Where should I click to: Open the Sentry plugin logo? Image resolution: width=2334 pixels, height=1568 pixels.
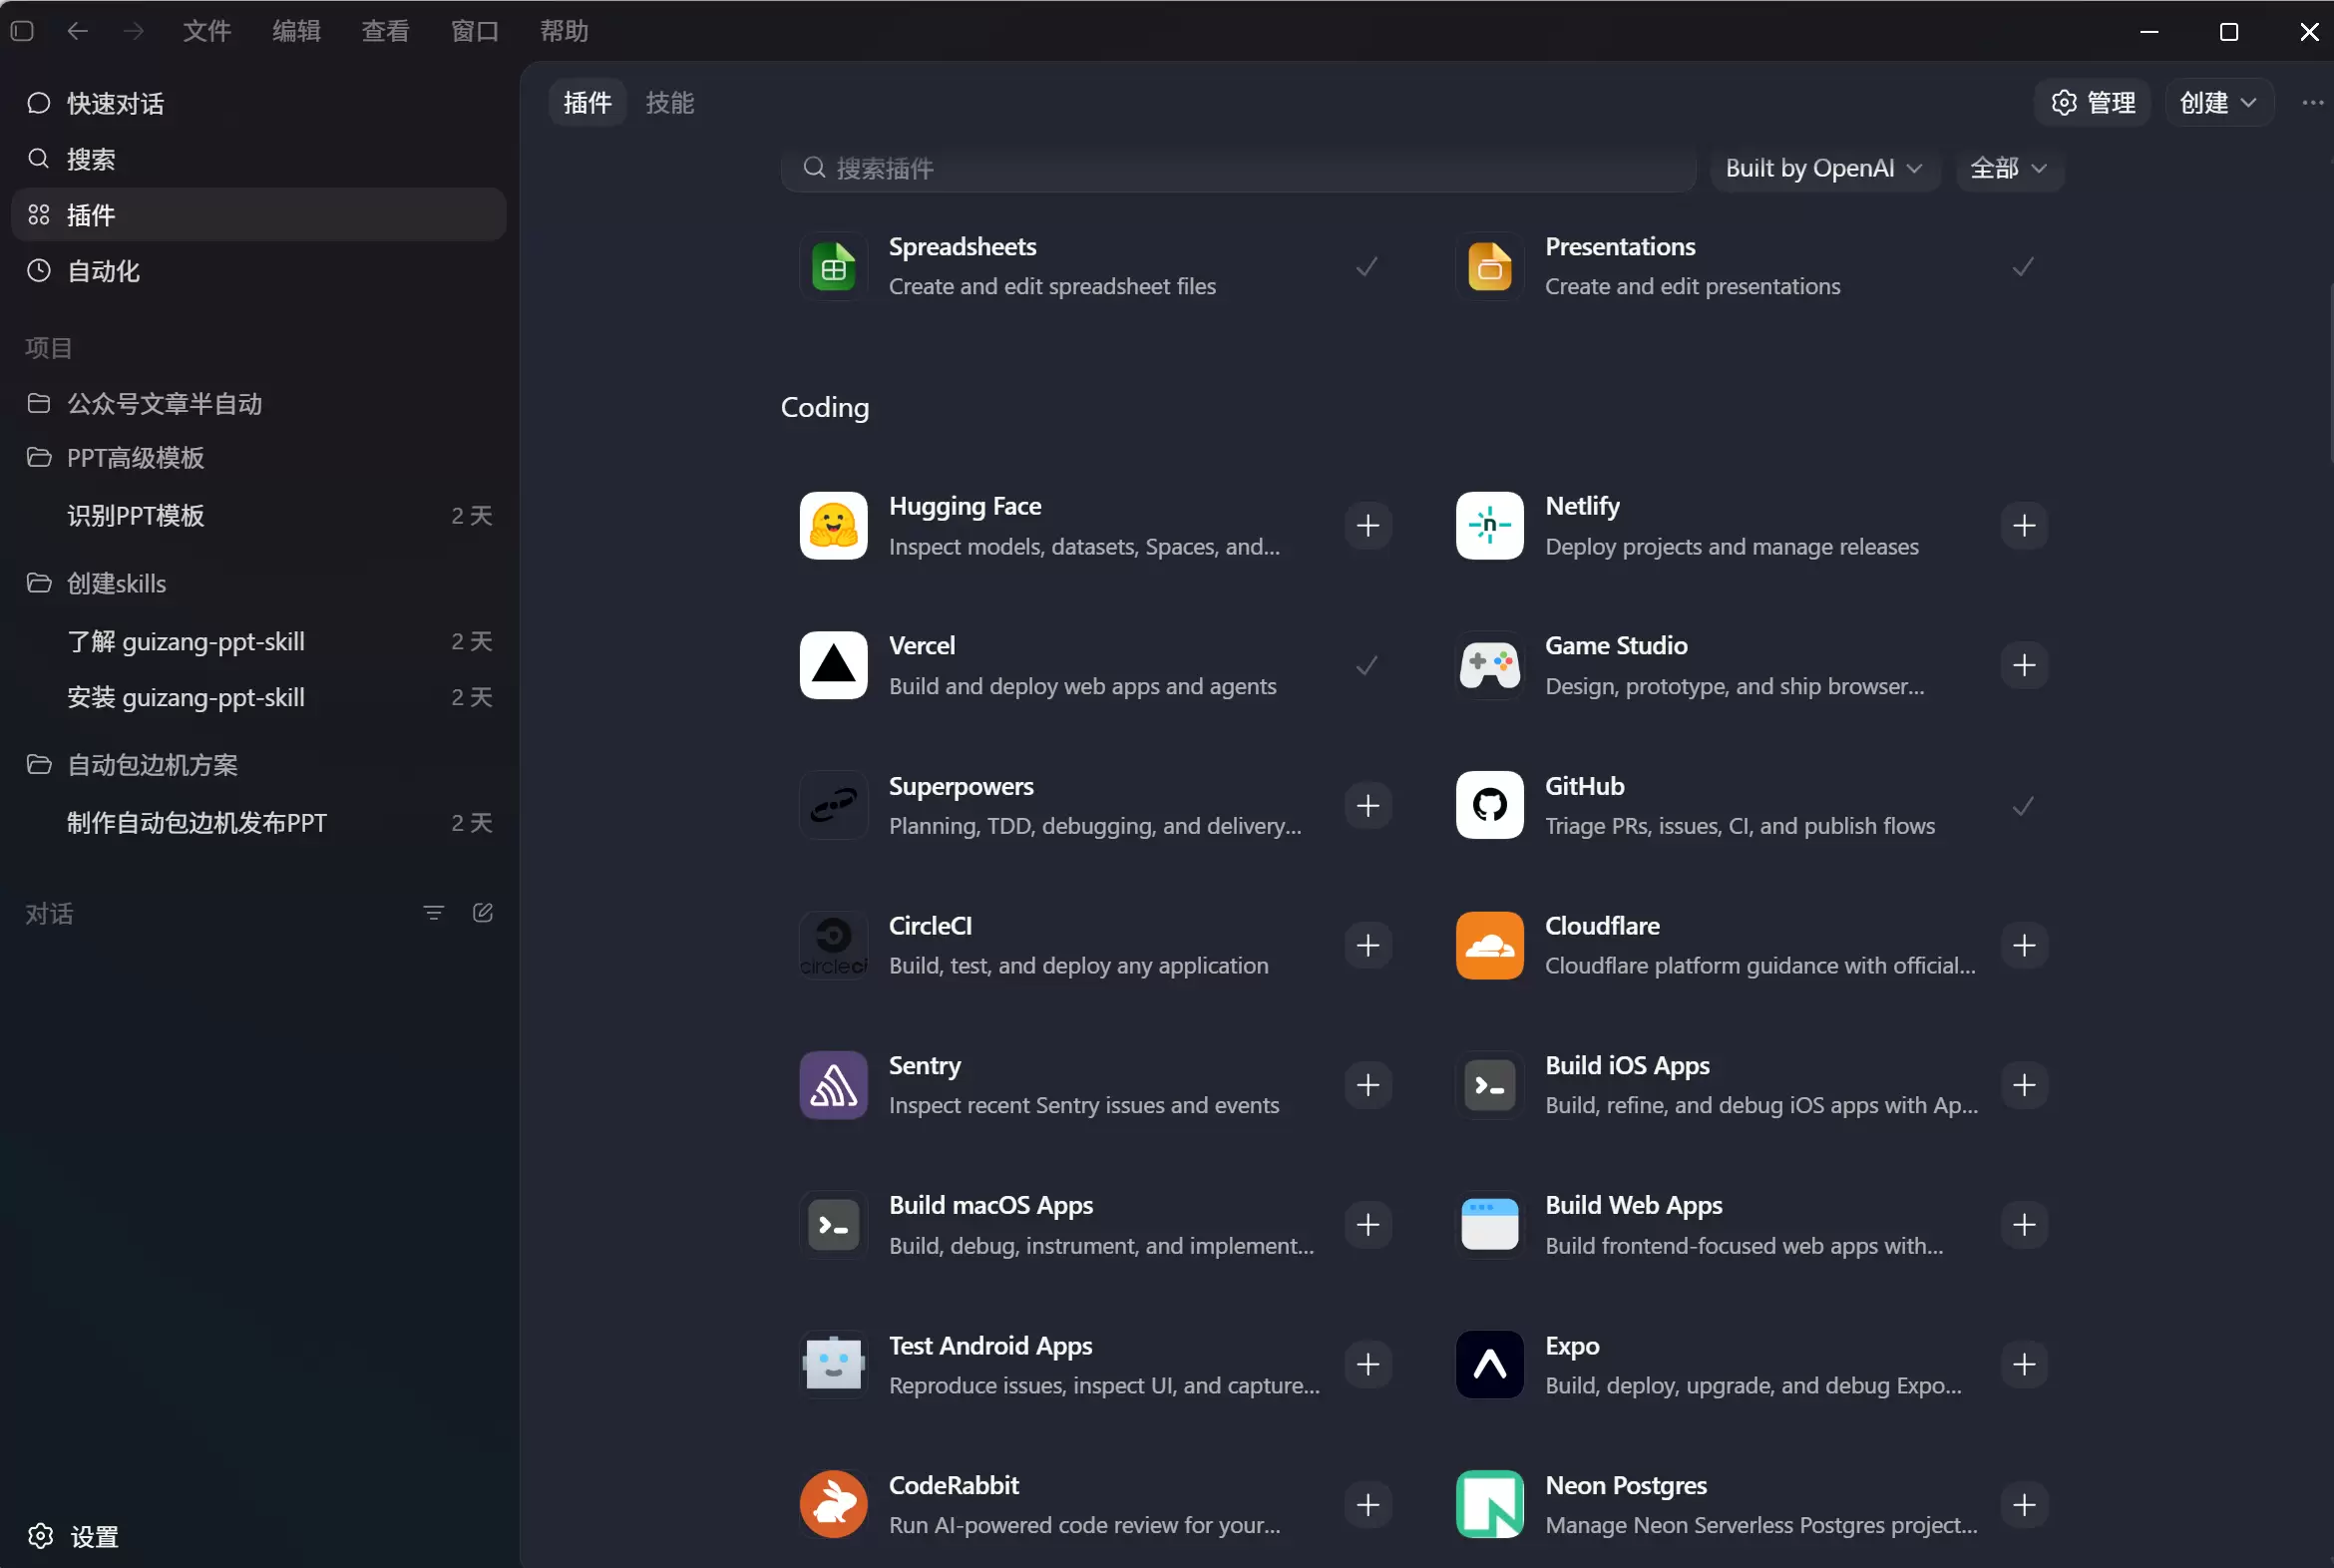[833, 1086]
